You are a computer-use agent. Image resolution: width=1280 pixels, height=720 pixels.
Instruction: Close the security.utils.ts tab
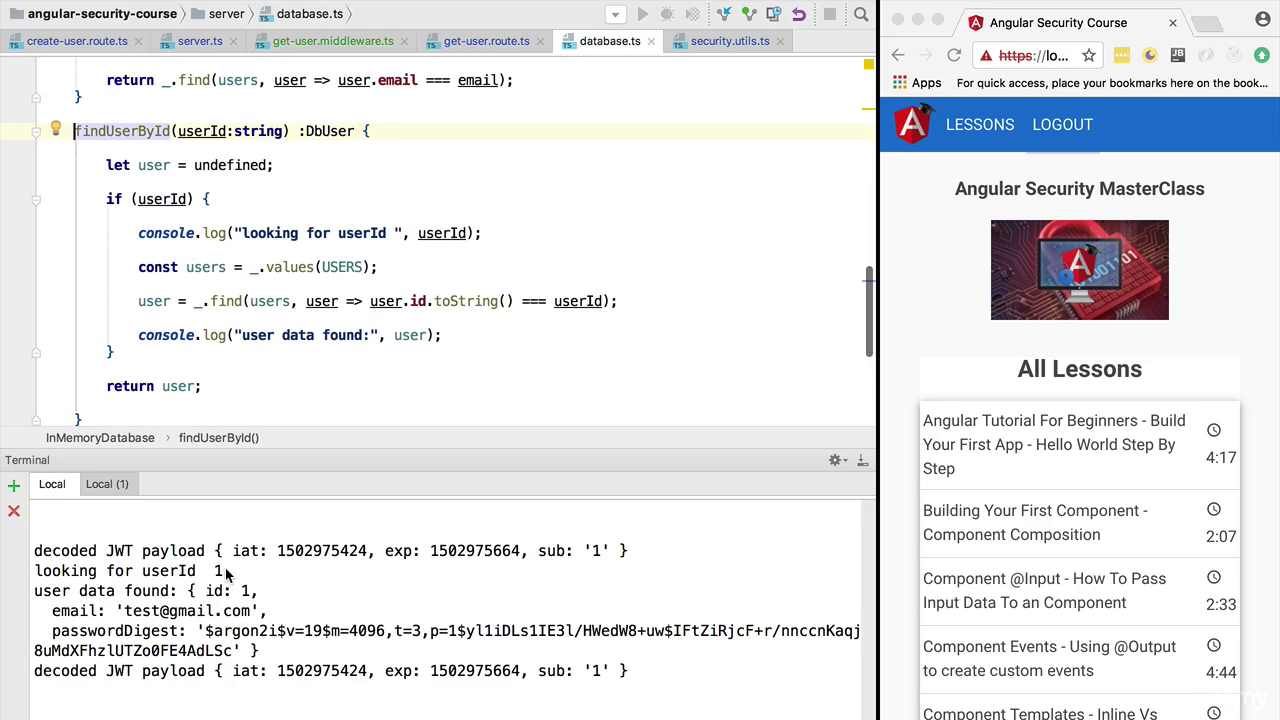781,42
